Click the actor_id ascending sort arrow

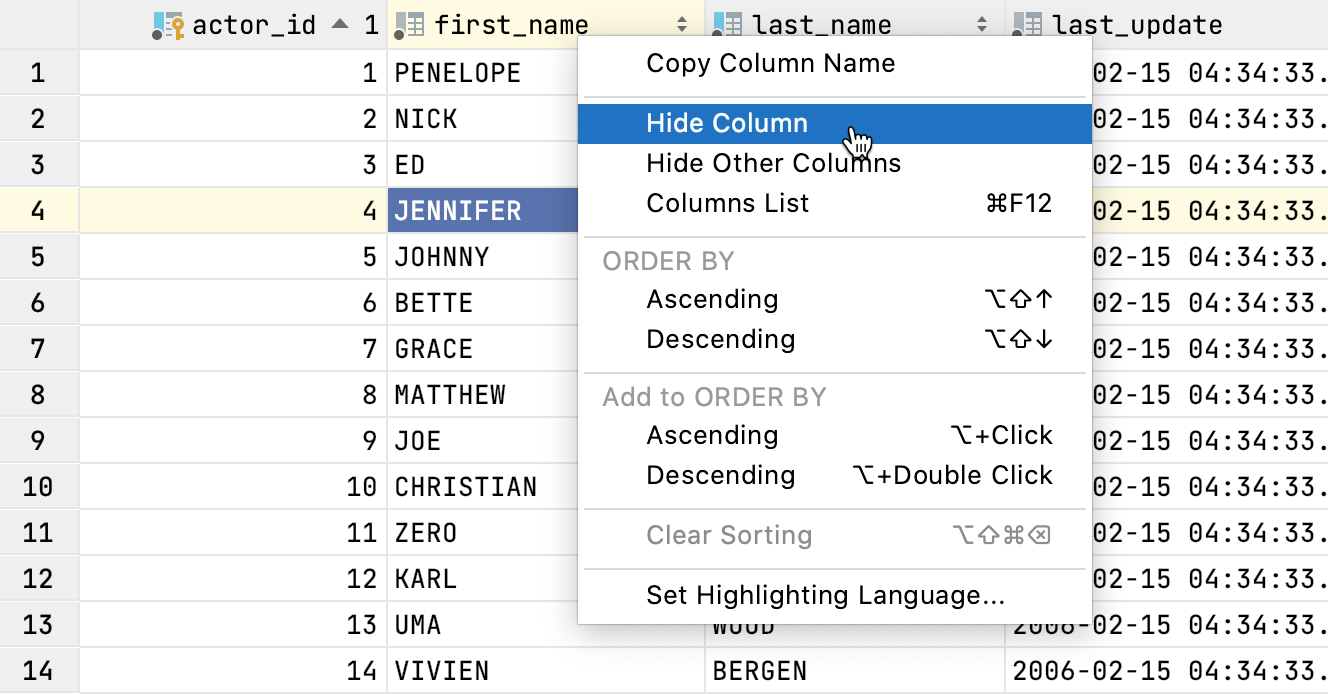[341, 24]
